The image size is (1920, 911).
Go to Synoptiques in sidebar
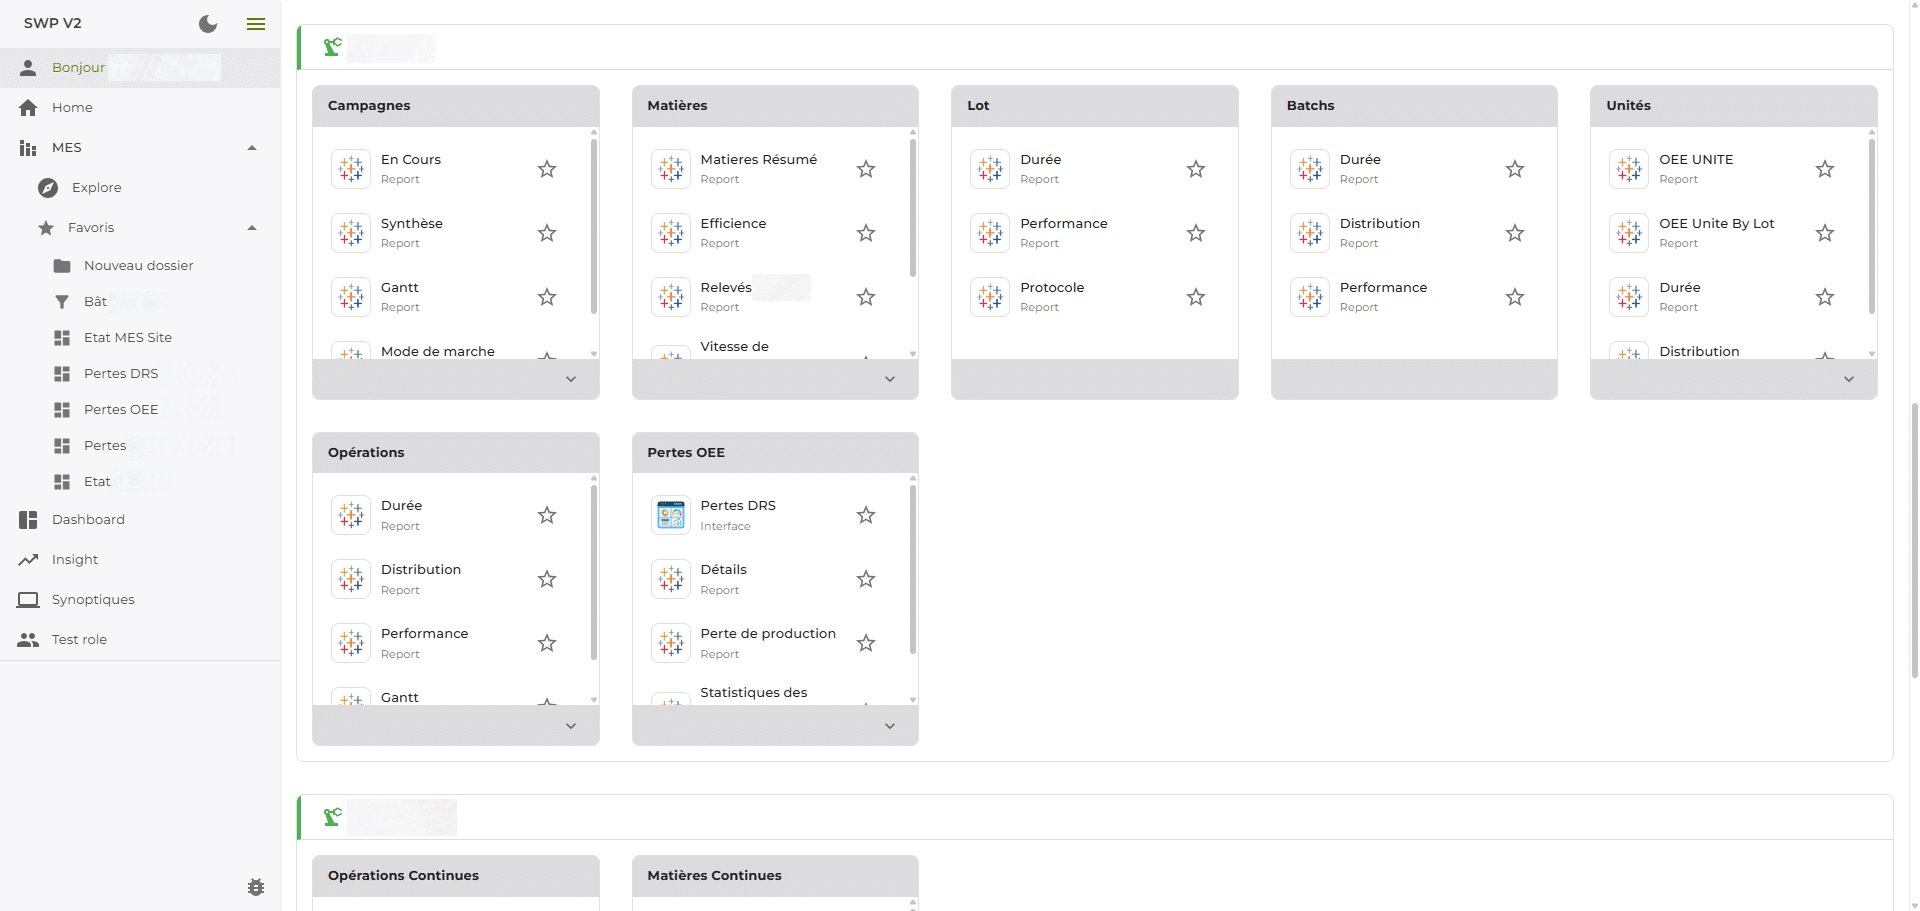click(x=93, y=600)
